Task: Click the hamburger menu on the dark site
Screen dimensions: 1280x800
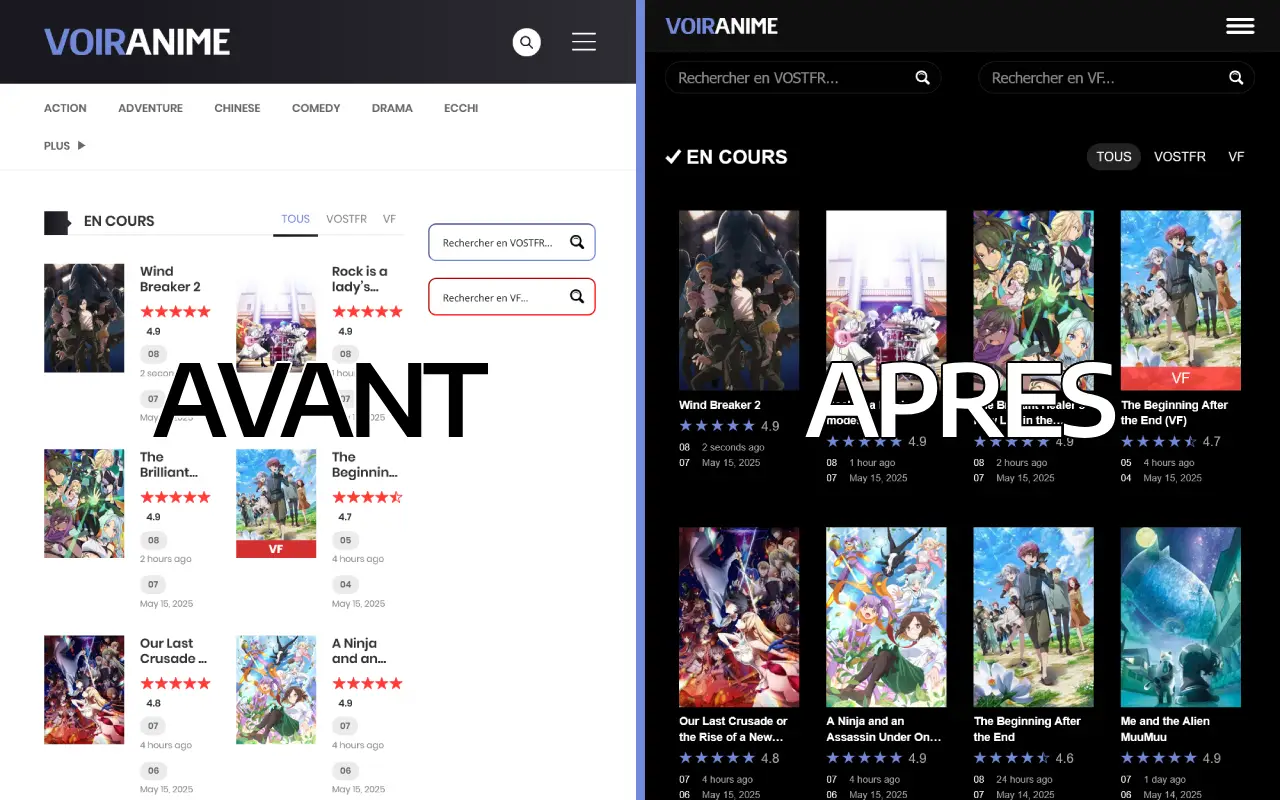Action: [1240, 26]
